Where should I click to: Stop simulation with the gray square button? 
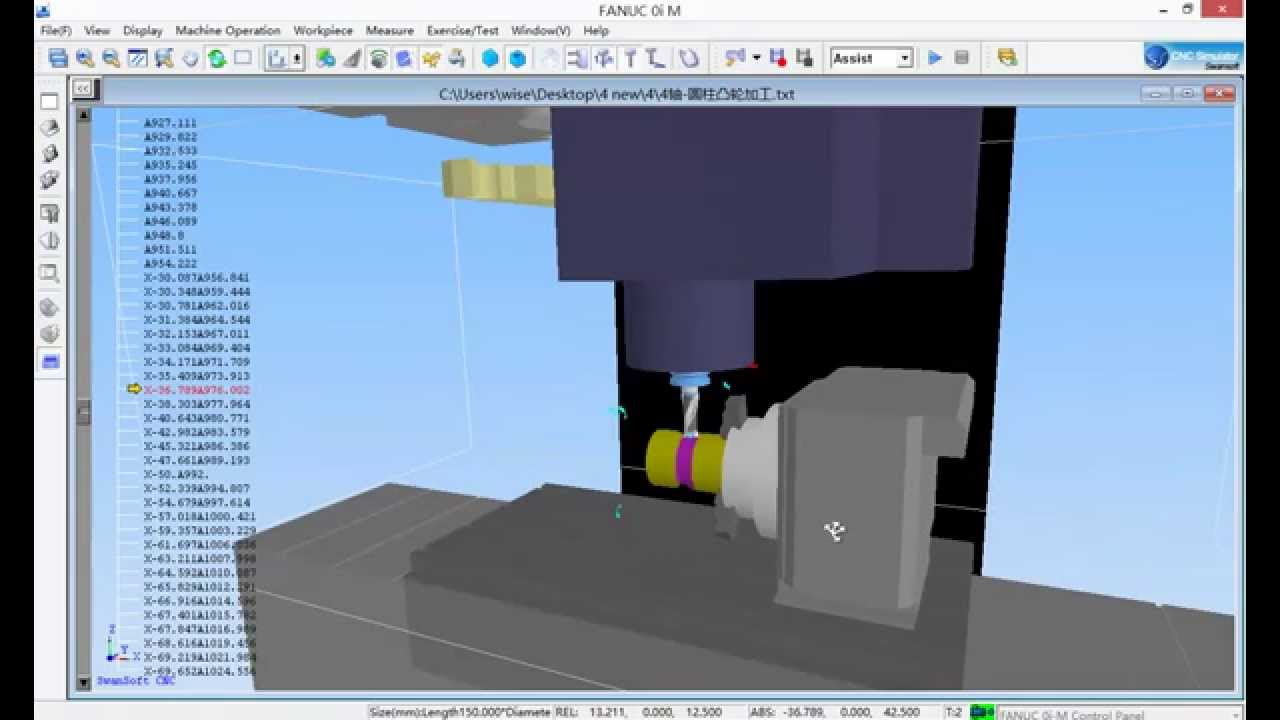(961, 58)
